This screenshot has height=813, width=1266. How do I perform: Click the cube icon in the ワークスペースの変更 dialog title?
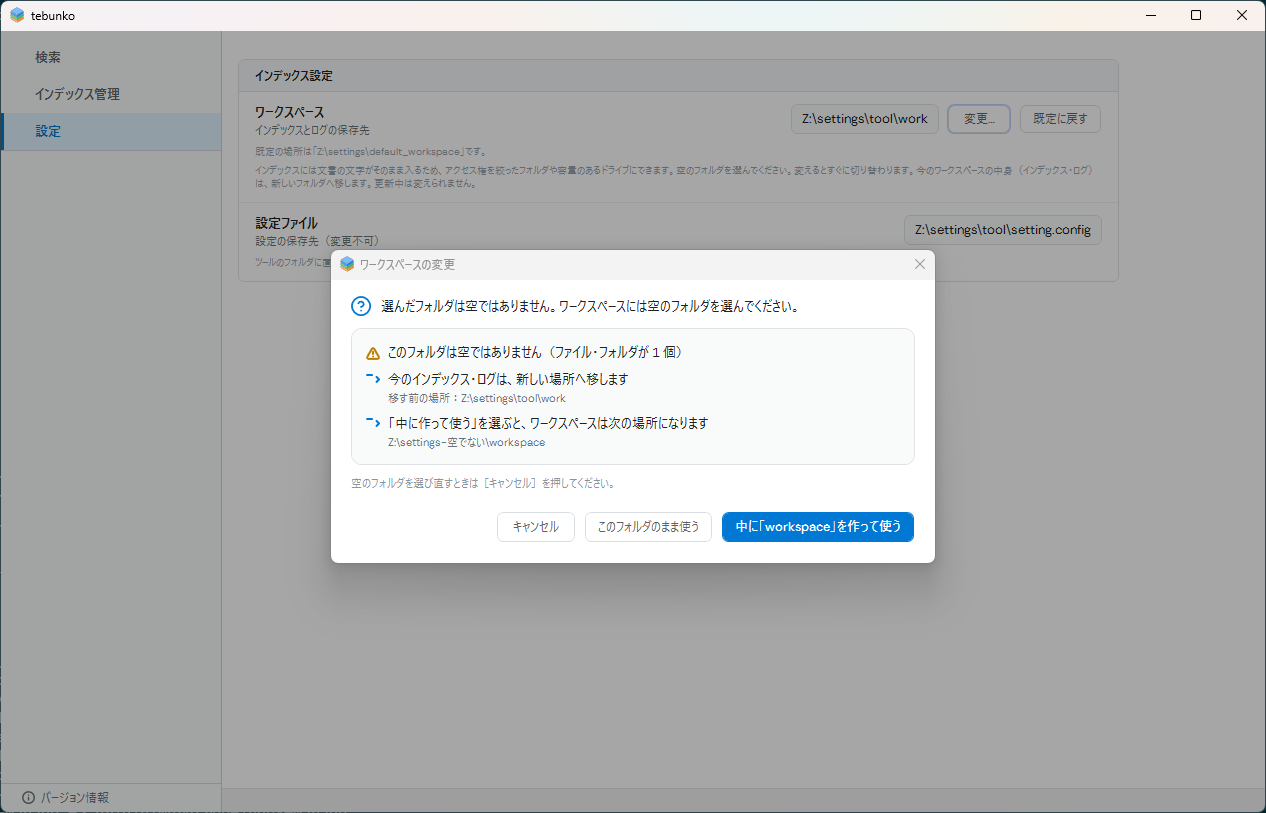click(x=347, y=264)
